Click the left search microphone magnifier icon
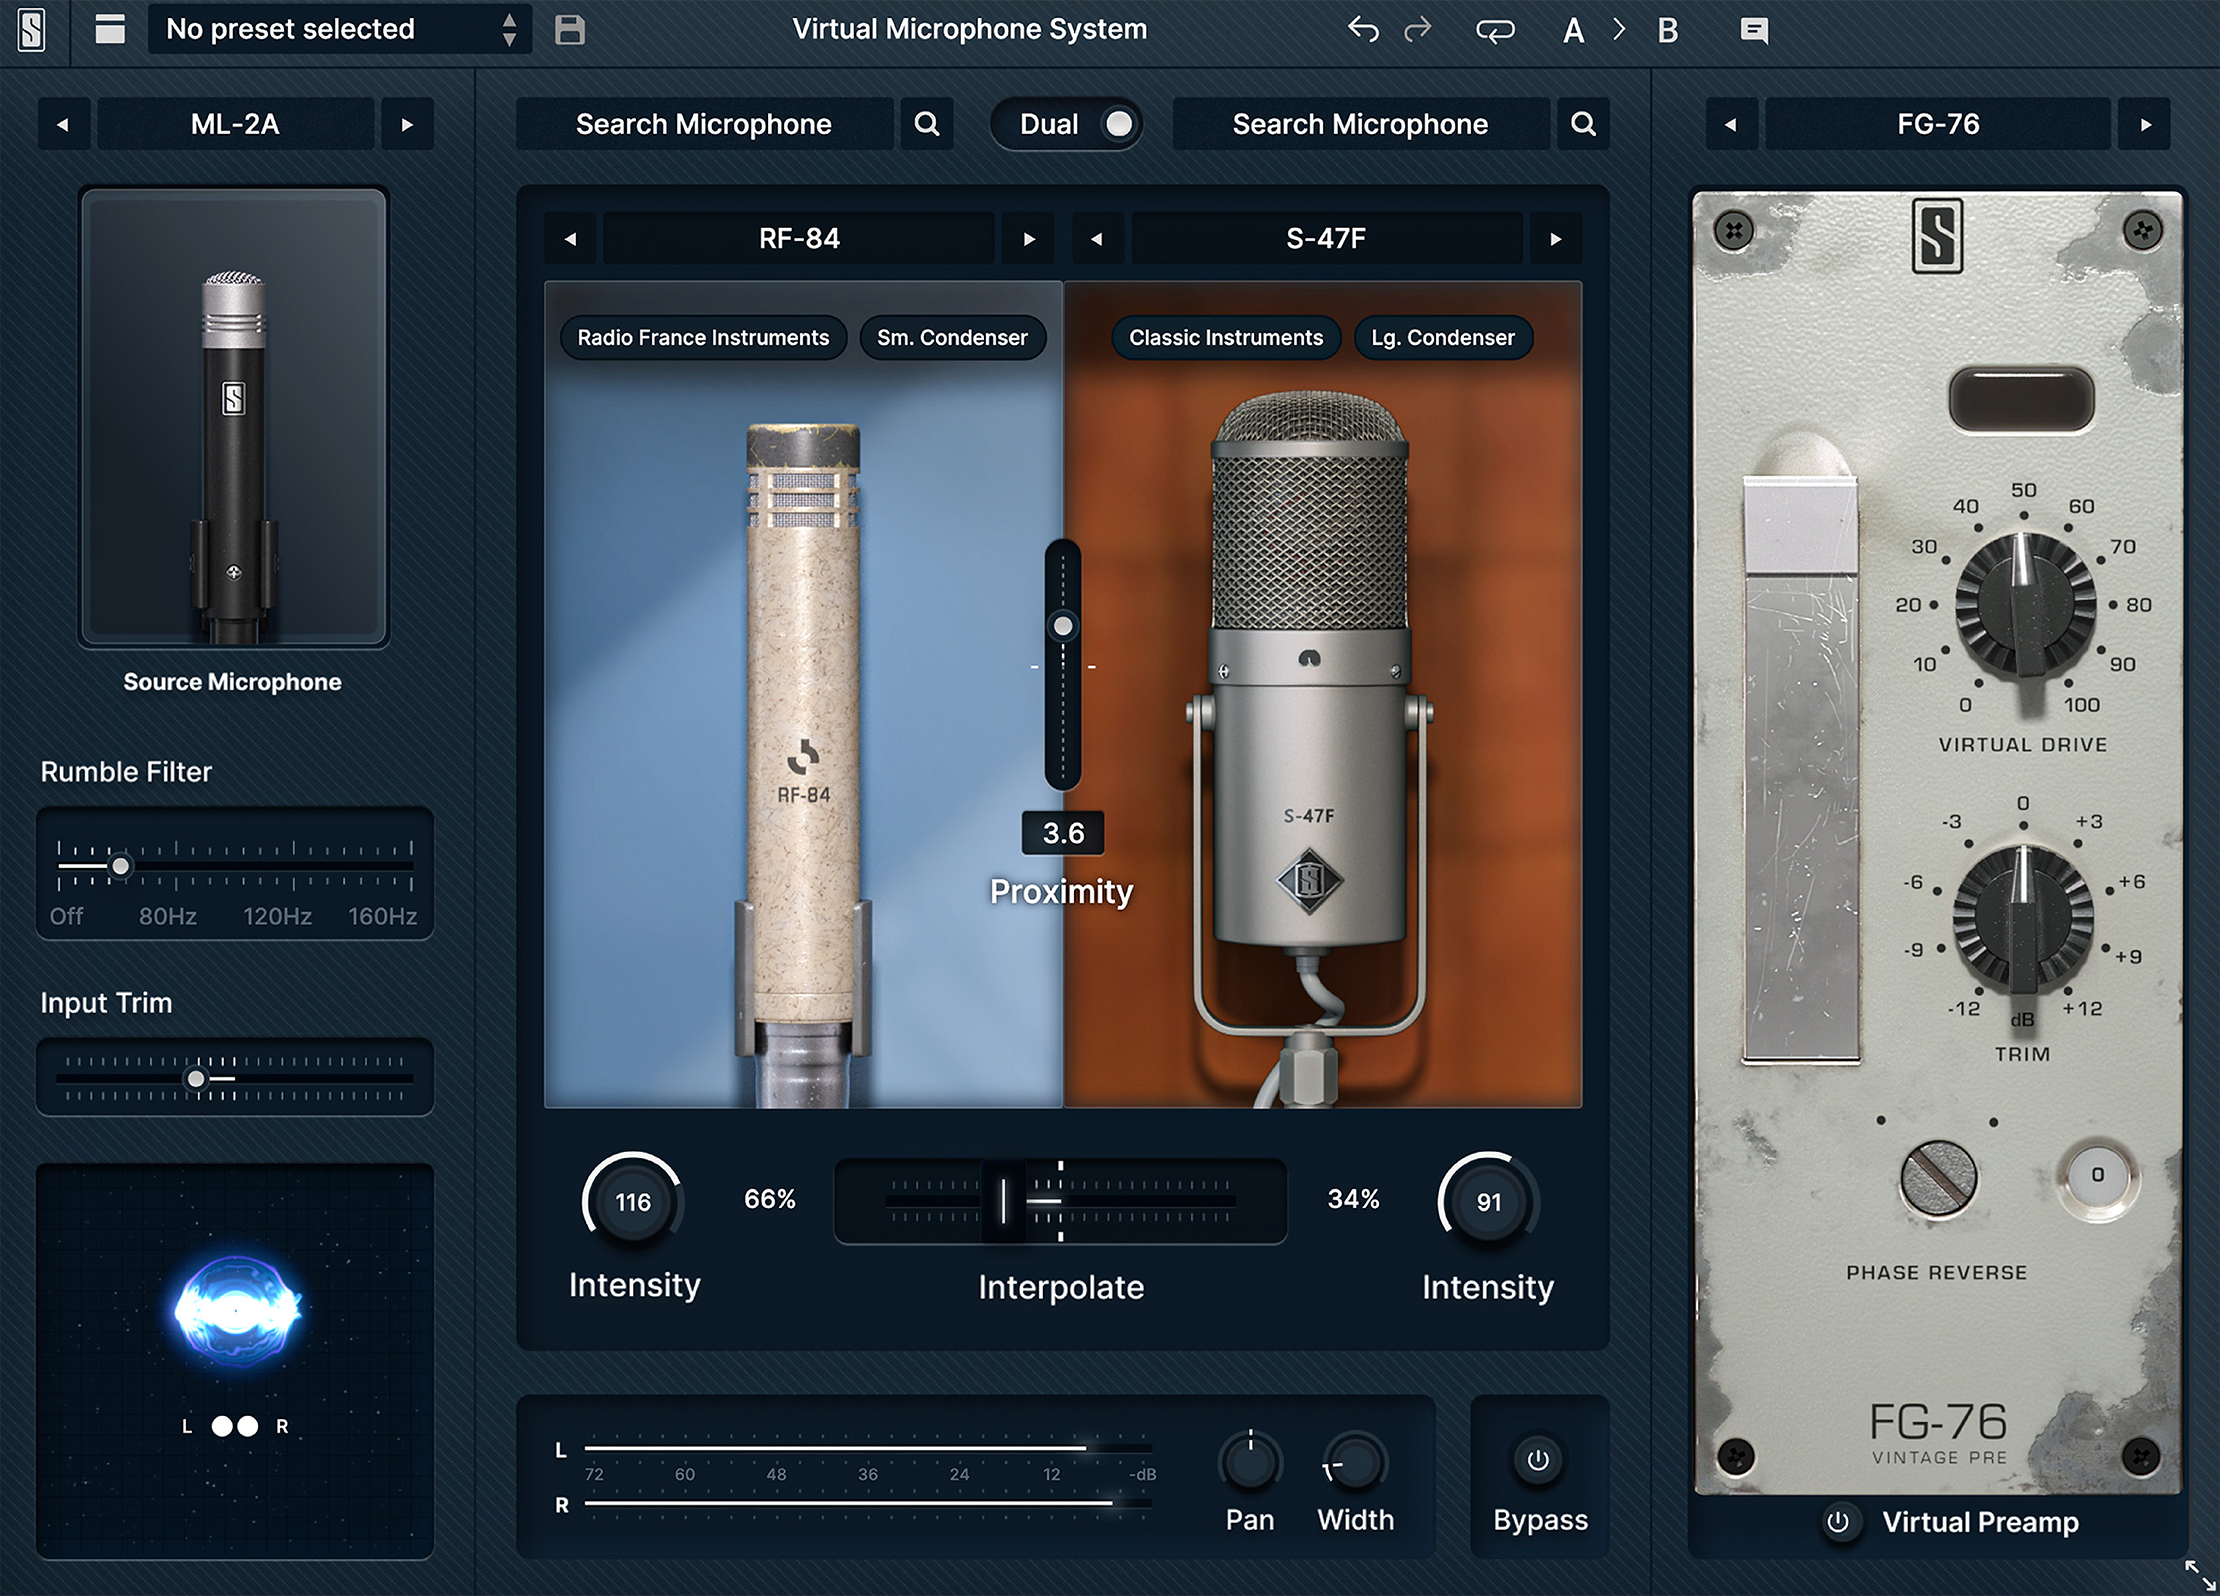Screen dimensions: 2220x1596 click(x=927, y=124)
